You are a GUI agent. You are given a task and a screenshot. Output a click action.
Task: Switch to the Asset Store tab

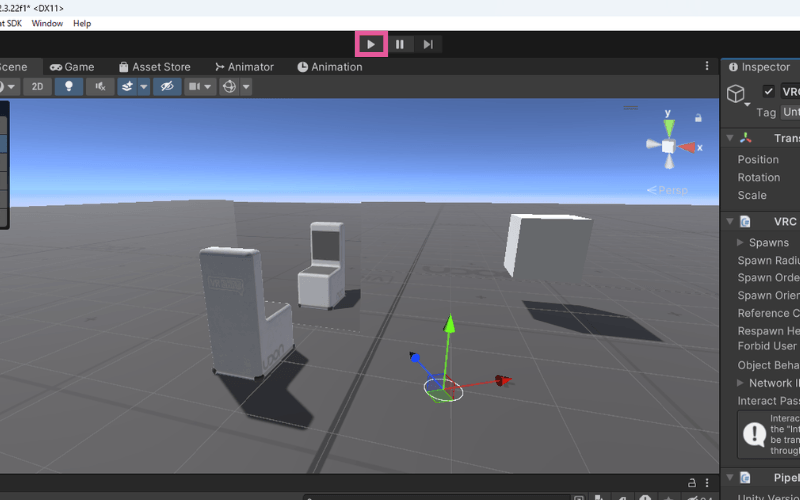click(155, 67)
